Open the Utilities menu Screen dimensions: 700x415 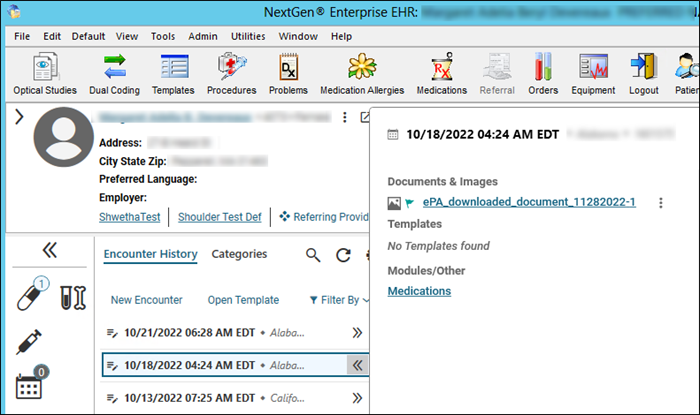click(x=248, y=36)
